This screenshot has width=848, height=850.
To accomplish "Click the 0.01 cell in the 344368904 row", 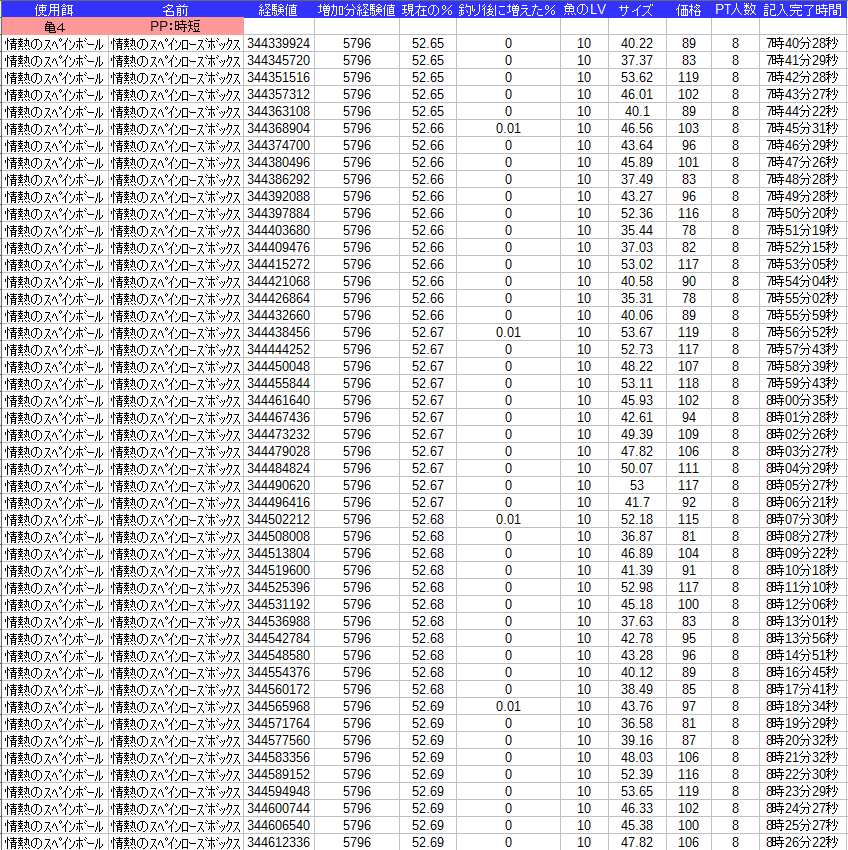I will (508, 128).
